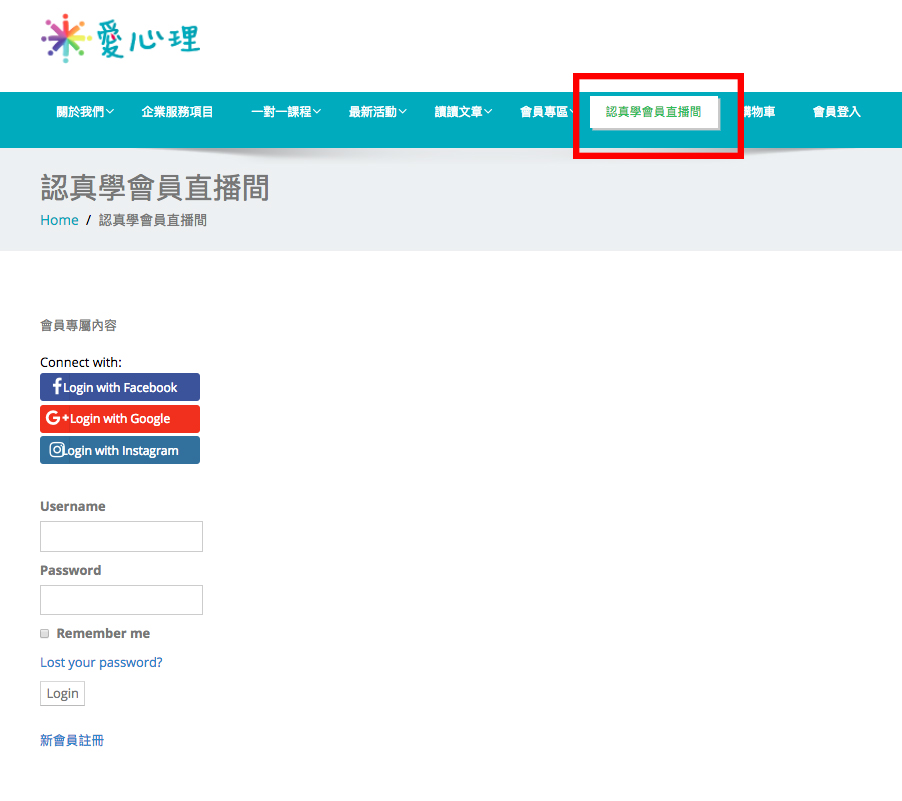Screen dimensions: 902x801
Task: Follow the Home breadcrumb link
Action: 59,220
